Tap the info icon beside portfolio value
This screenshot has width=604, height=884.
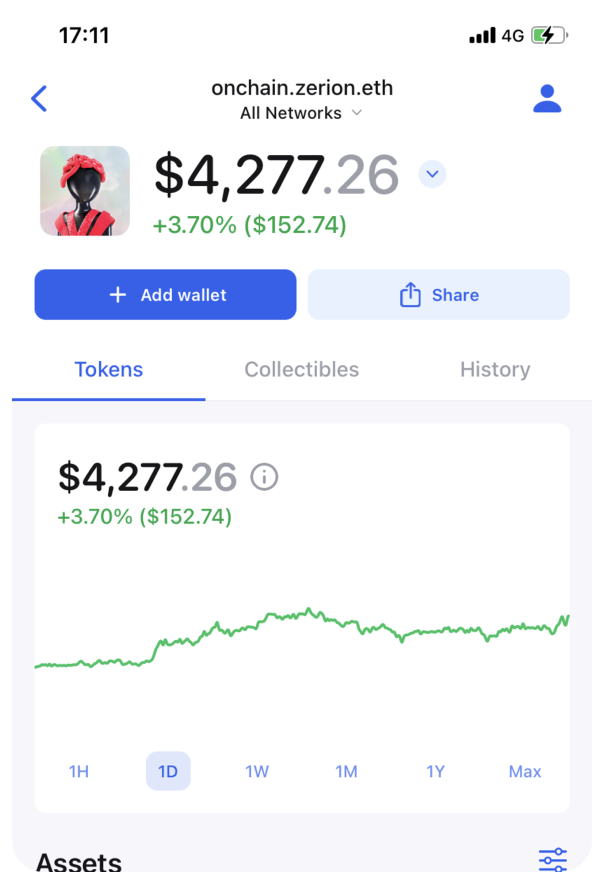[263, 477]
